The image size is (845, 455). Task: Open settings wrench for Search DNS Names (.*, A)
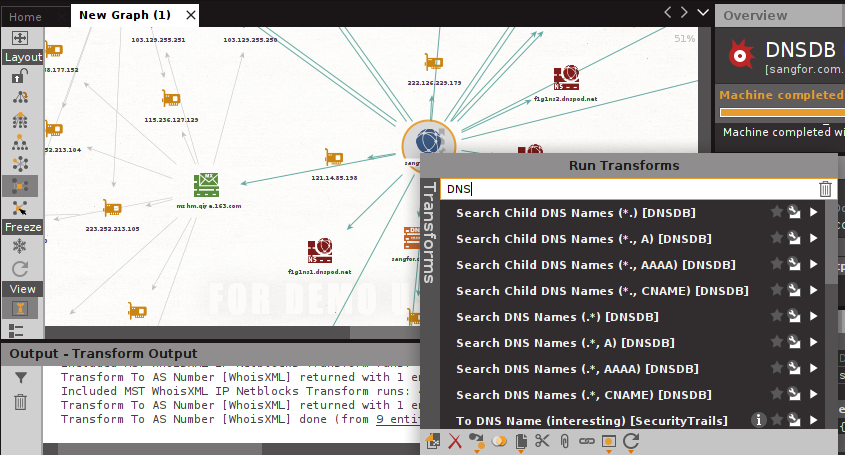pyautogui.click(x=794, y=342)
